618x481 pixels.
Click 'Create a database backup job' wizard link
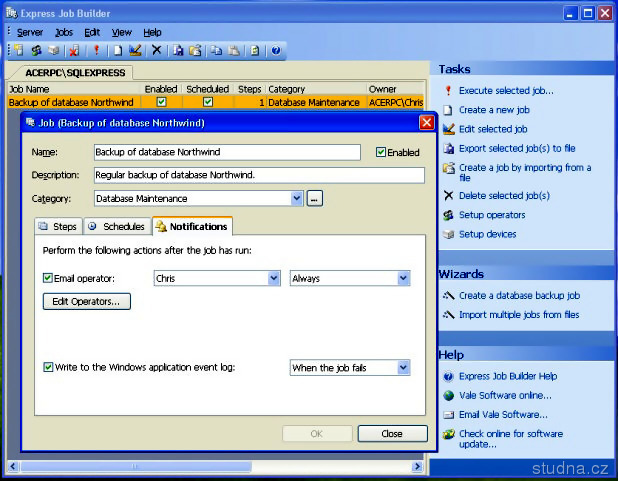518,295
